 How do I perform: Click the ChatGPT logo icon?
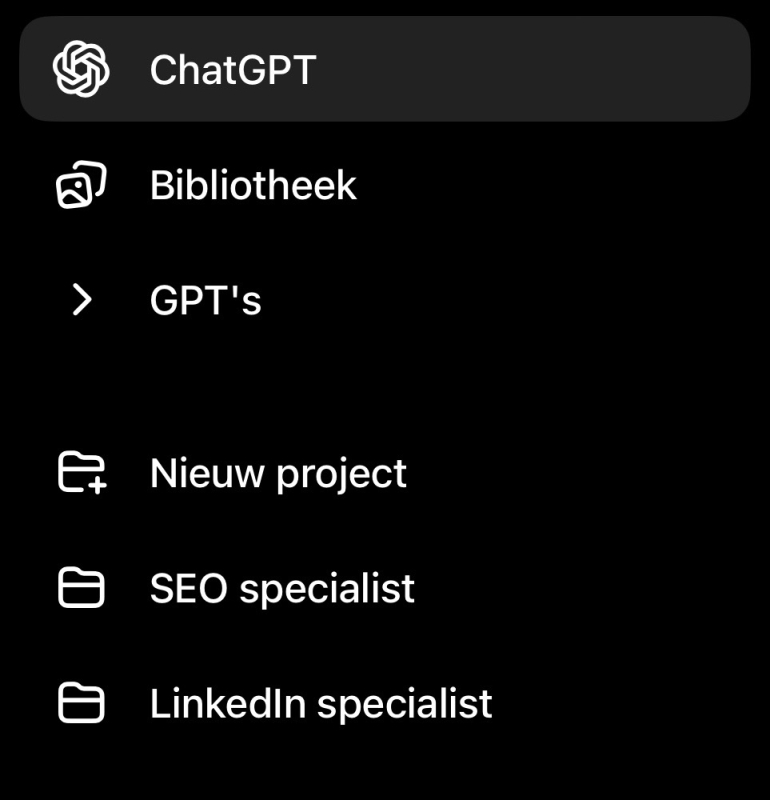pyautogui.click(x=81, y=69)
